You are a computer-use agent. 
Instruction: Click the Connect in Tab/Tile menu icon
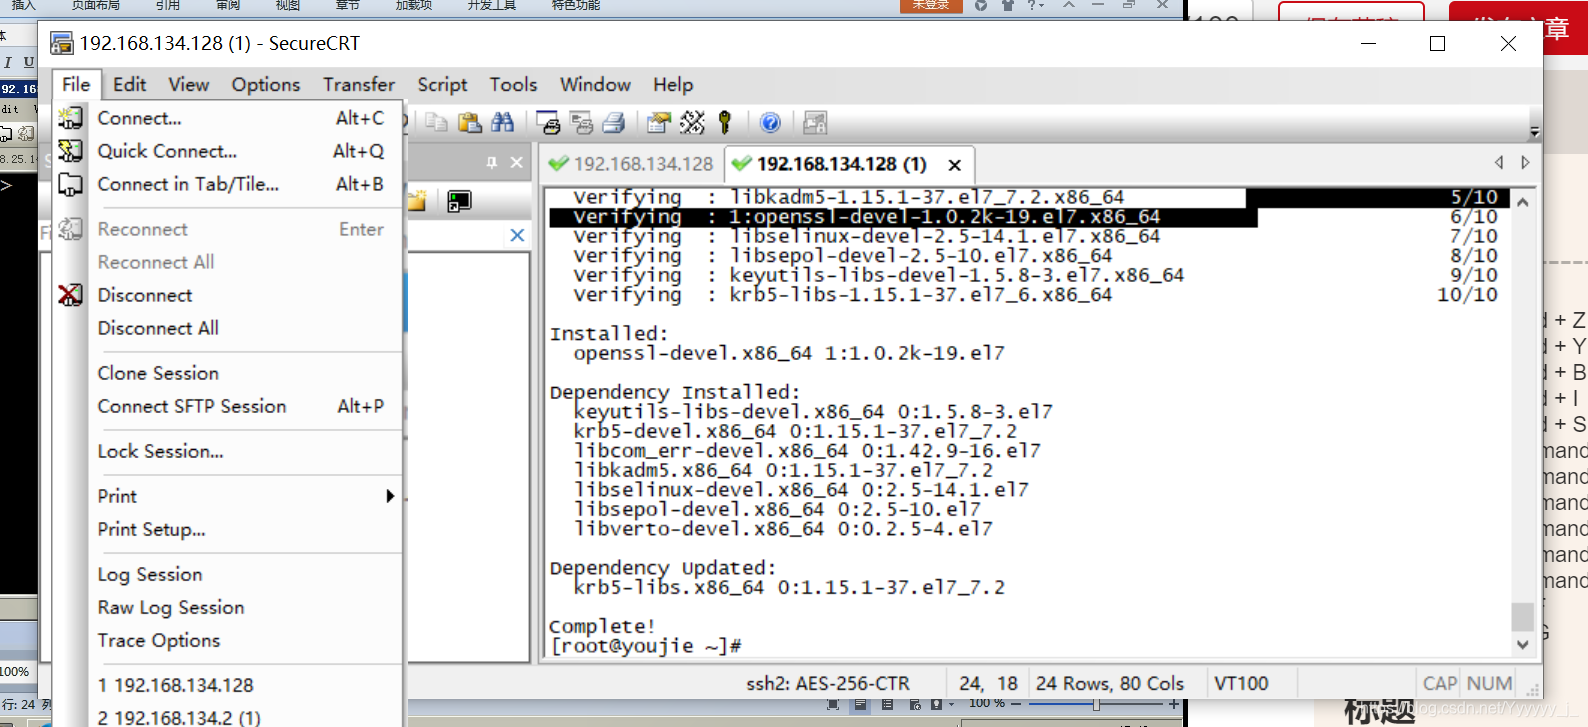click(x=70, y=184)
